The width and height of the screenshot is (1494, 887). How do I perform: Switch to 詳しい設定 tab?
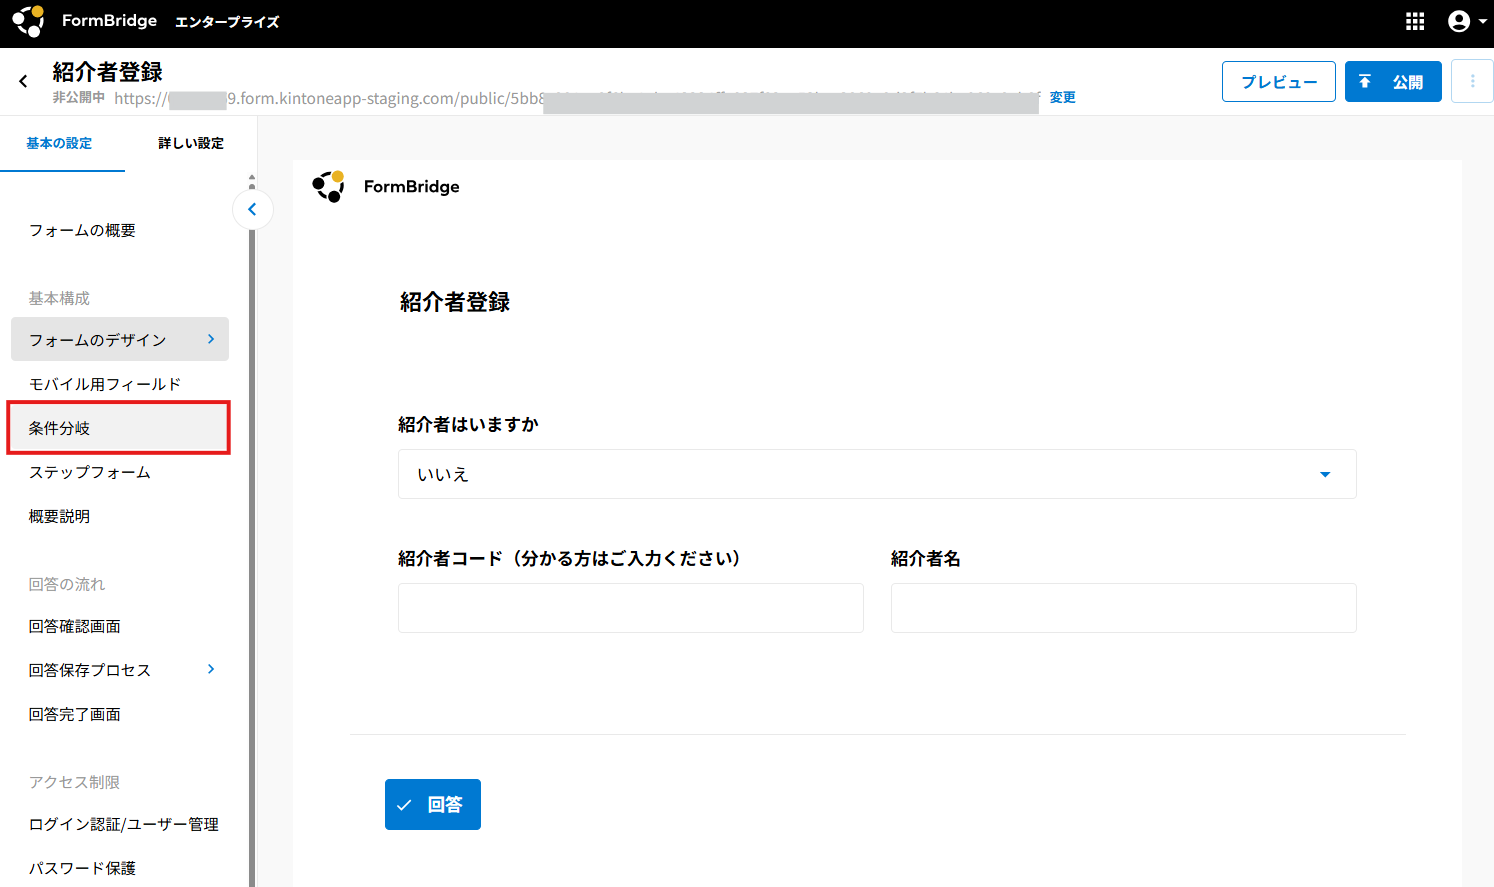click(190, 144)
